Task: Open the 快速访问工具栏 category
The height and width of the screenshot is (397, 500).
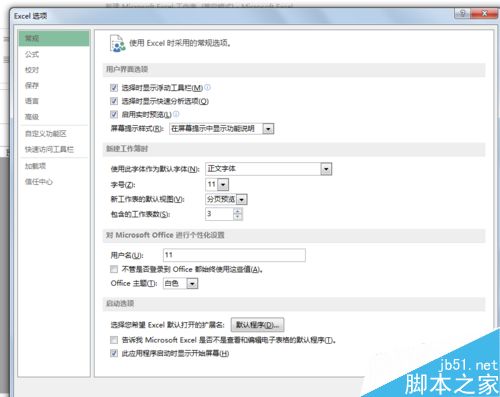Action: [54, 149]
